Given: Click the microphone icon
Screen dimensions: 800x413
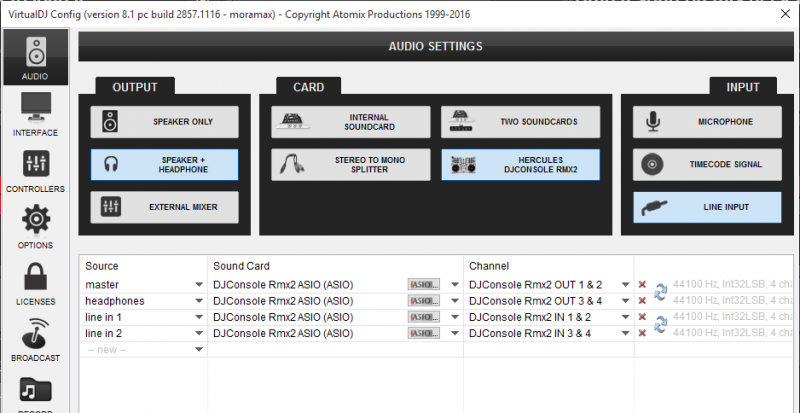Looking at the screenshot, I should click(x=653, y=122).
